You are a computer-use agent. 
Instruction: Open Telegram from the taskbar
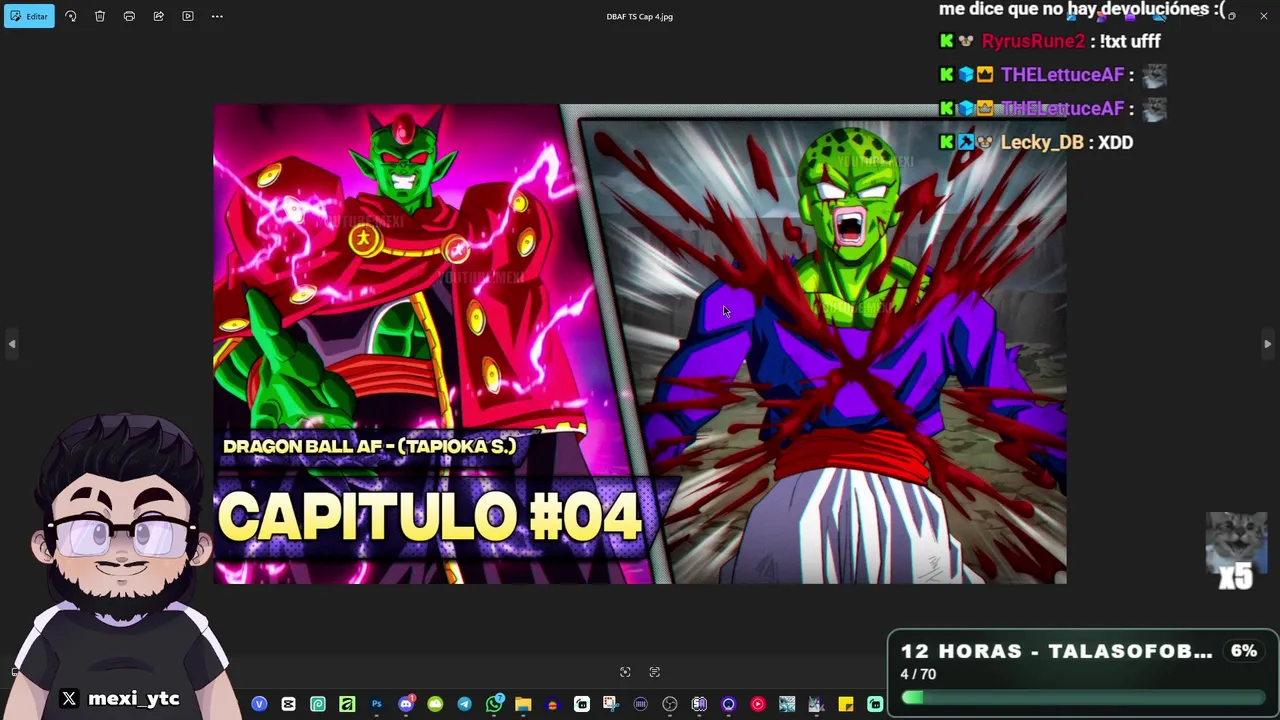point(464,704)
